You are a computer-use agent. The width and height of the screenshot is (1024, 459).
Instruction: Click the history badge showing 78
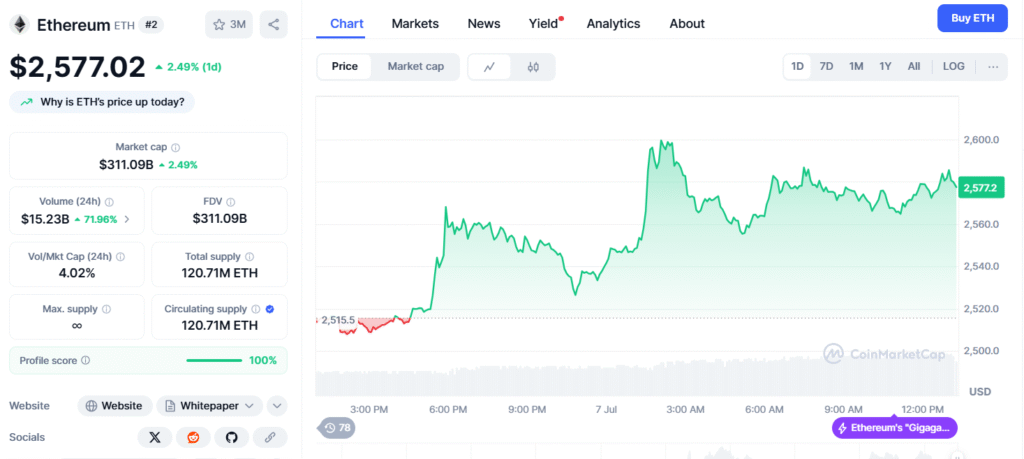338,428
